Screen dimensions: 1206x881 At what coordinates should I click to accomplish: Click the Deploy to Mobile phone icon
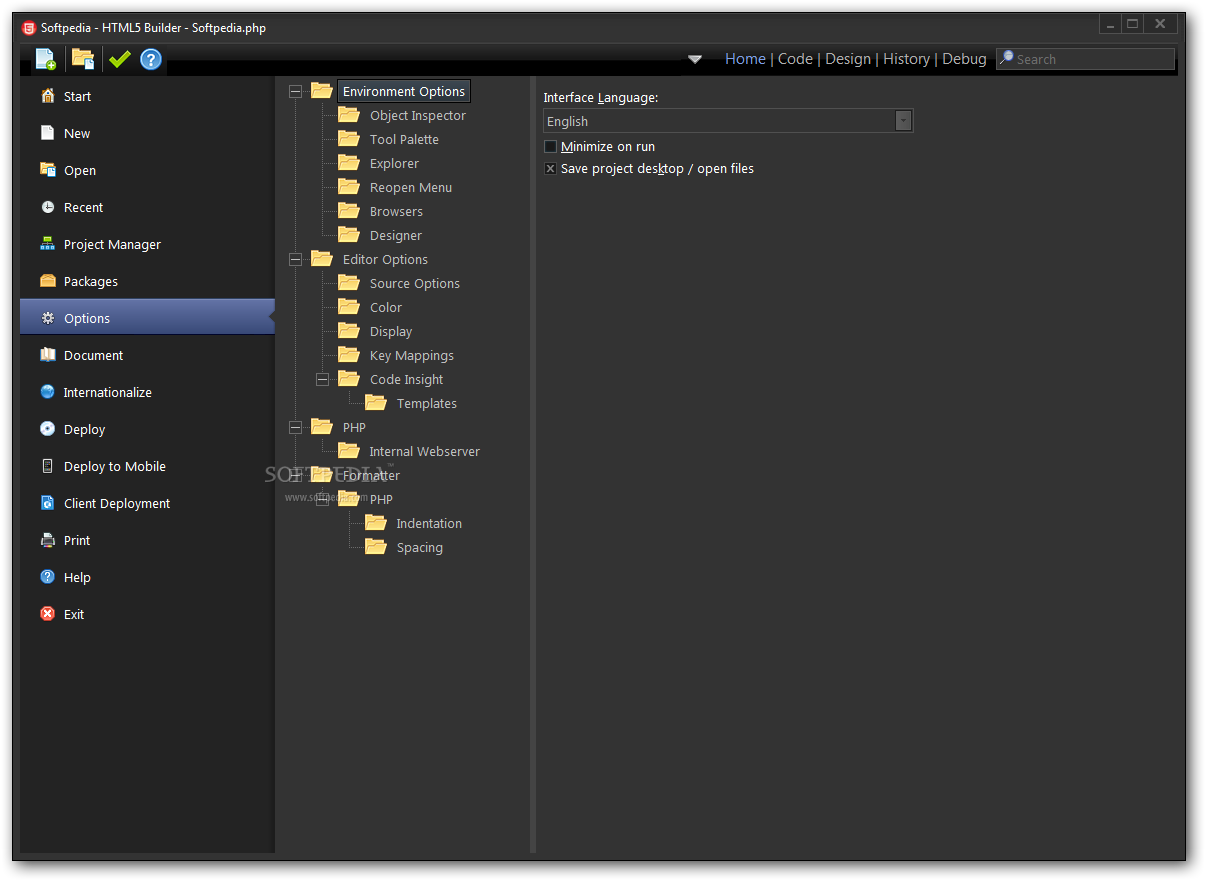(x=48, y=466)
